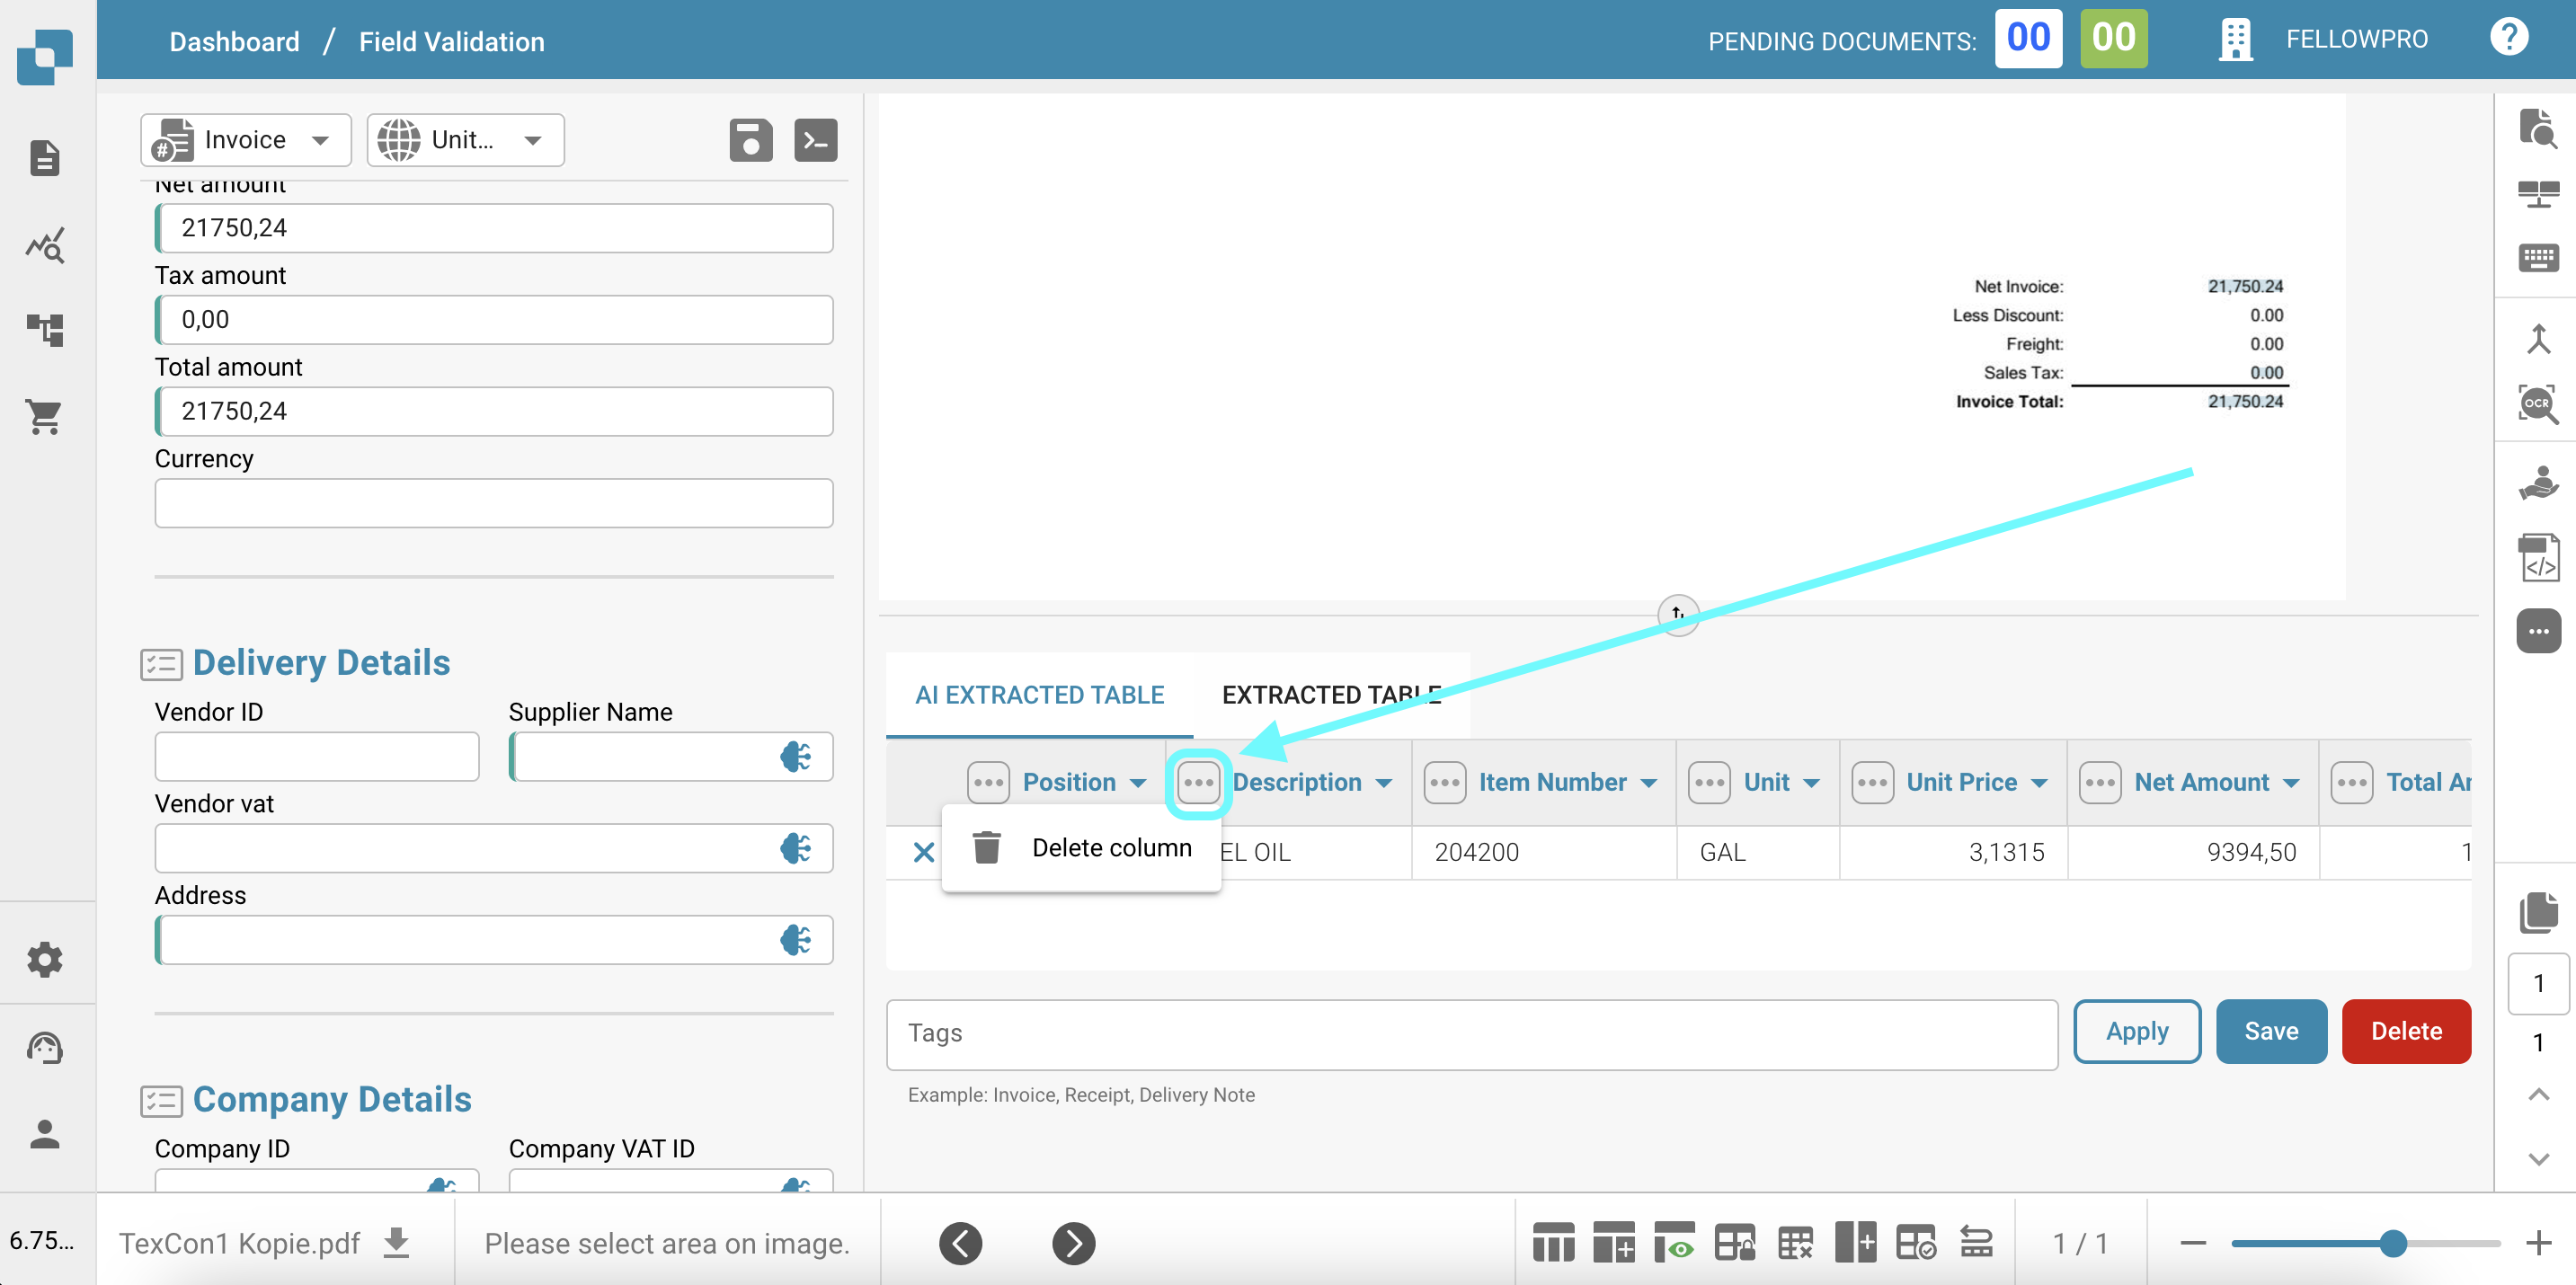
Task: Click AI brain icon in Supplier Name field
Action: coord(795,757)
